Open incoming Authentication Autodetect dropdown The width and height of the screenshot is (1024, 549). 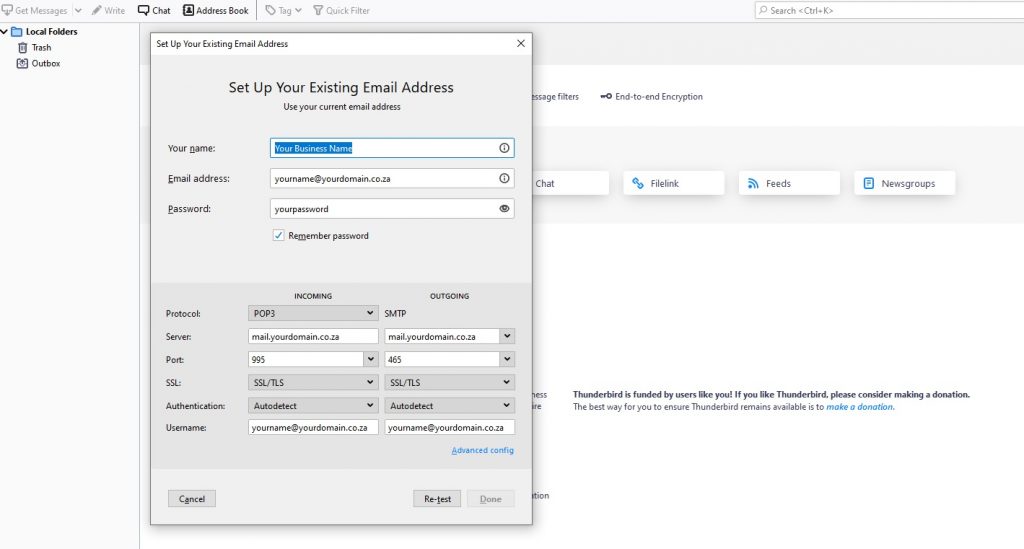tap(313, 405)
